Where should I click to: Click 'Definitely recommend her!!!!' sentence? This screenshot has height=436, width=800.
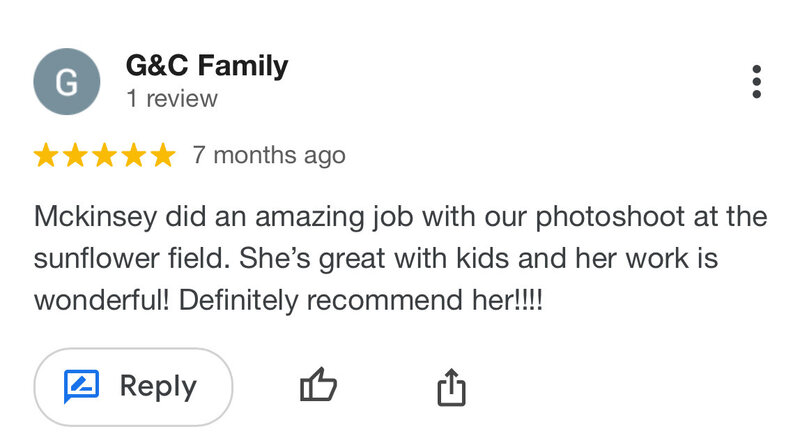(x=361, y=300)
